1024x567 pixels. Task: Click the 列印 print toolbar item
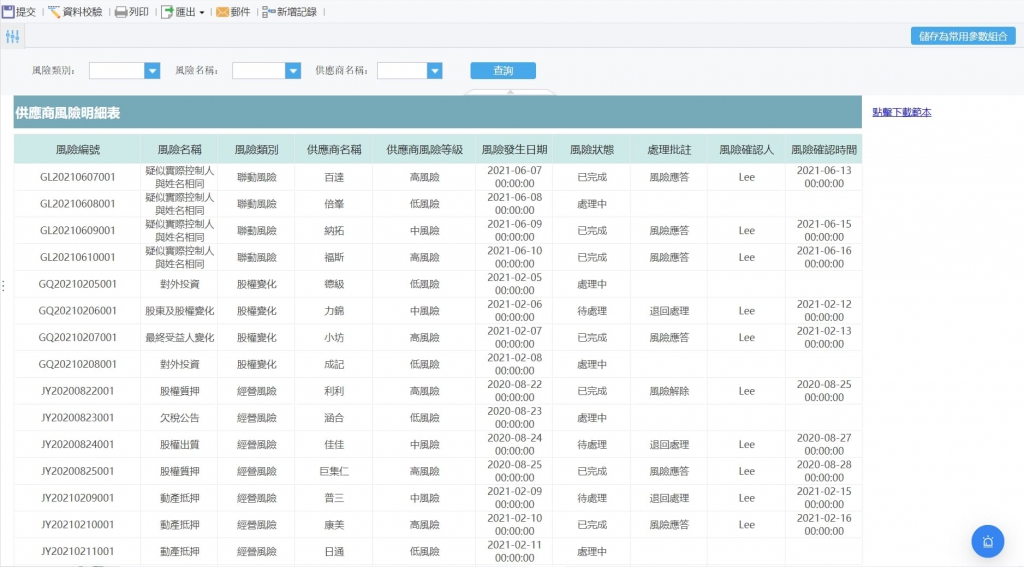pyautogui.click(x=132, y=12)
